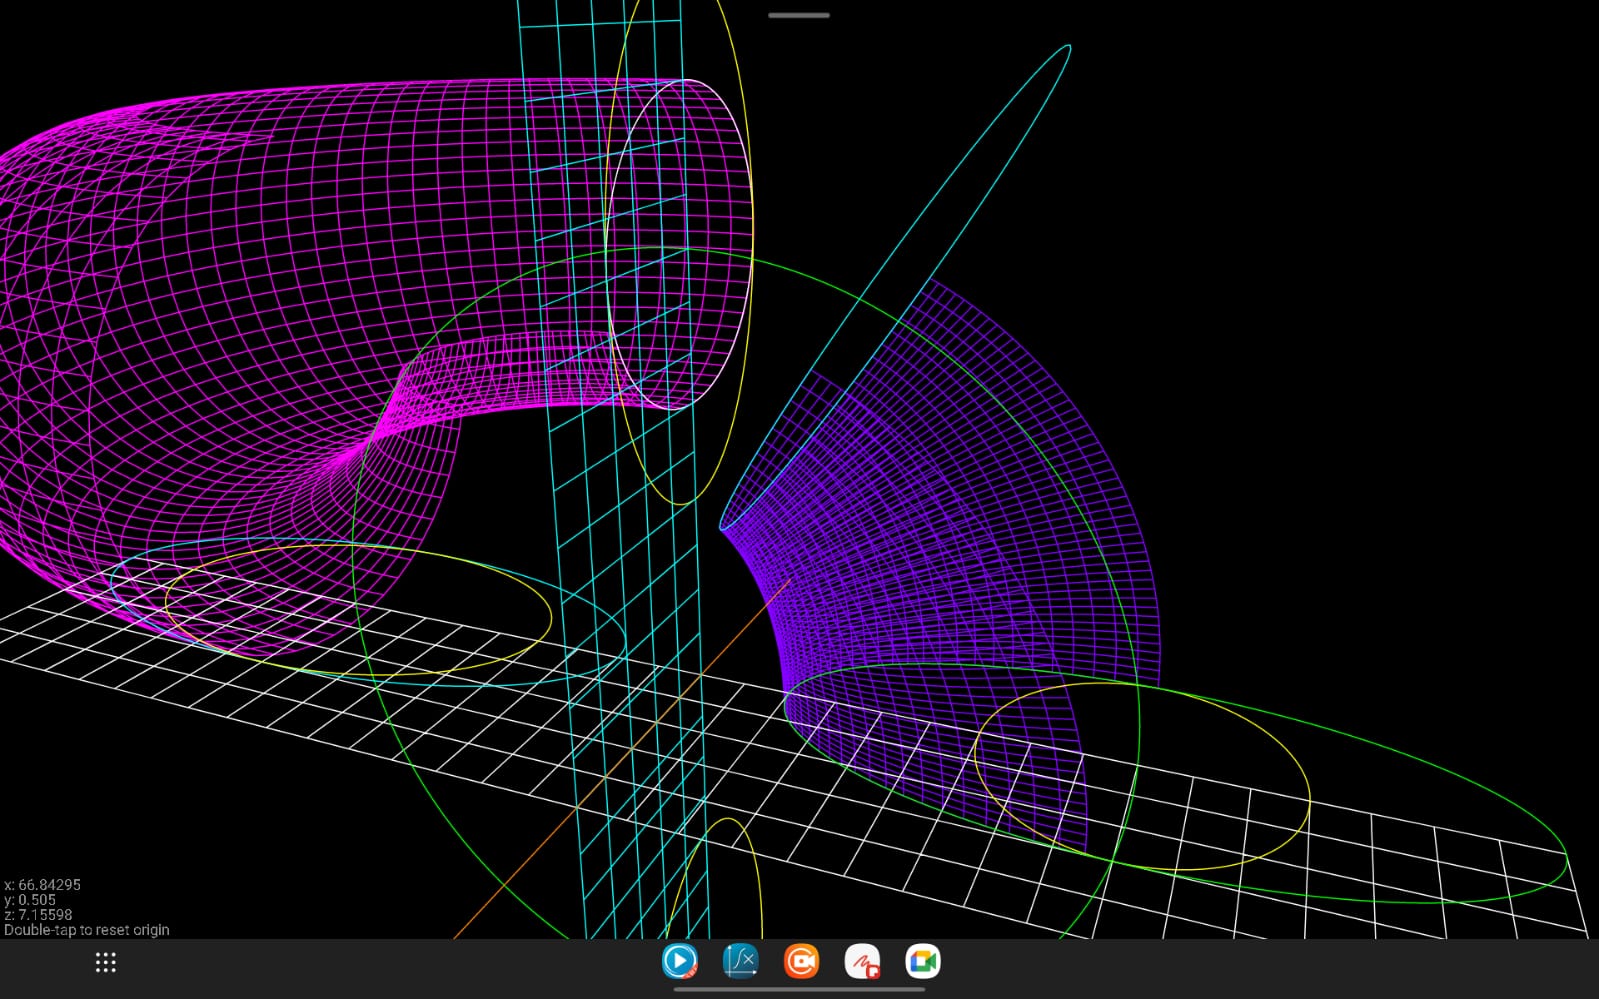Tap the top center drag handle
1599x999 pixels.
799,15
